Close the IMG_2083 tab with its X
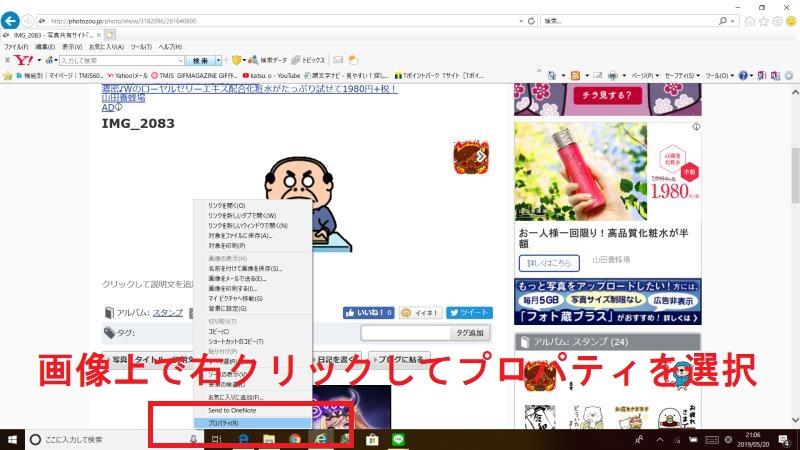The image size is (800, 450). pyautogui.click(x=98, y=35)
